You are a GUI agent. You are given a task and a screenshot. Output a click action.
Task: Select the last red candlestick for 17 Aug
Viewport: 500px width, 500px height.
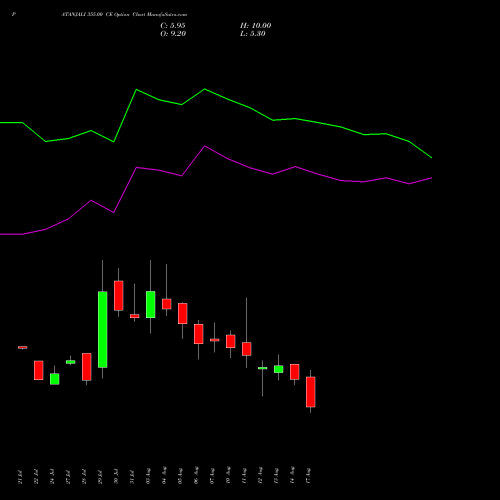click(311, 392)
